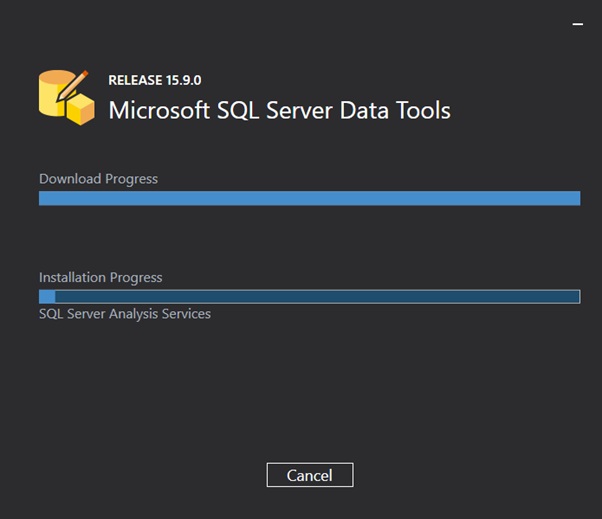This screenshot has width=602, height=519.
Task: Click the Installation Progress label
Action: coord(101,278)
